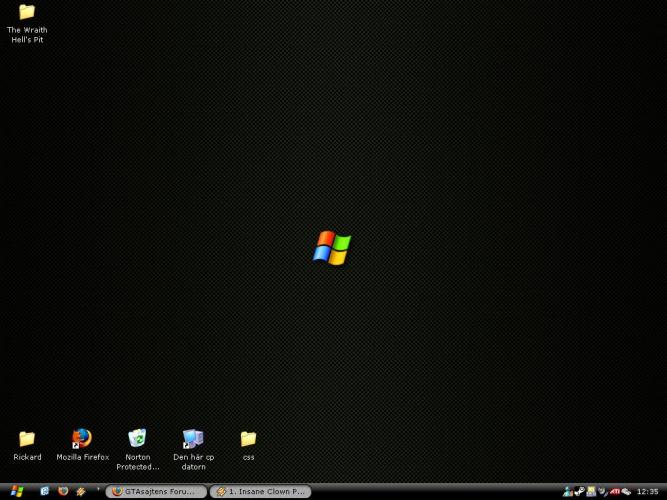Viewport: 667px width, 500px height.
Task: Select the 'Den här cp datorn' icon
Action: click(193, 439)
